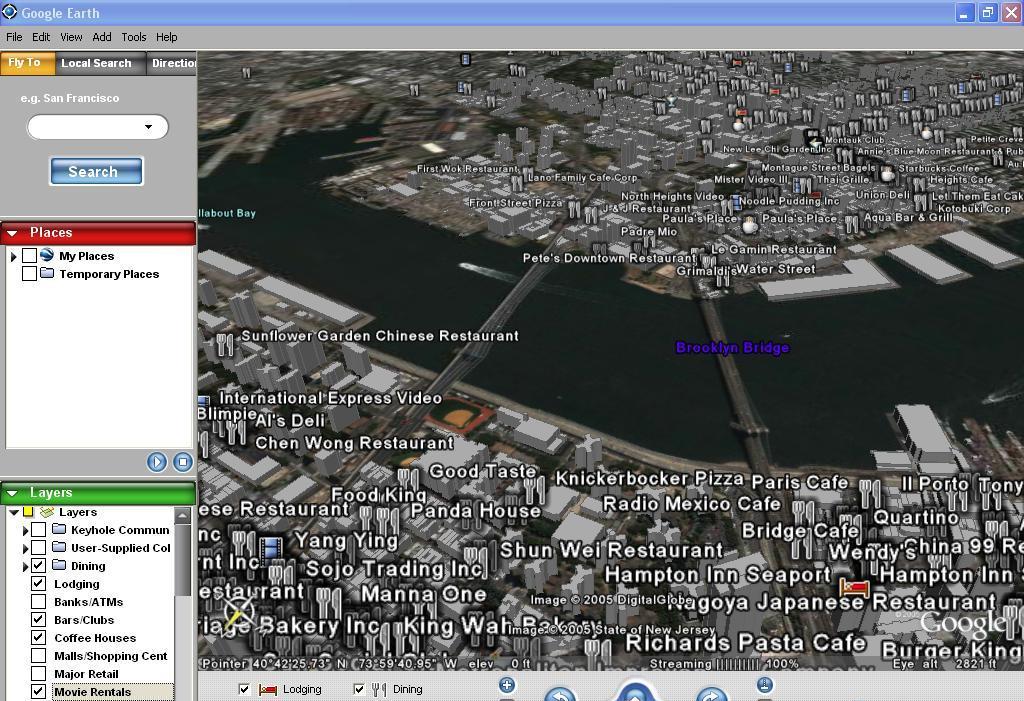1024x701 pixels.
Task: Uncheck the Dining layer checkbox in Layers
Action: (39, 565)
